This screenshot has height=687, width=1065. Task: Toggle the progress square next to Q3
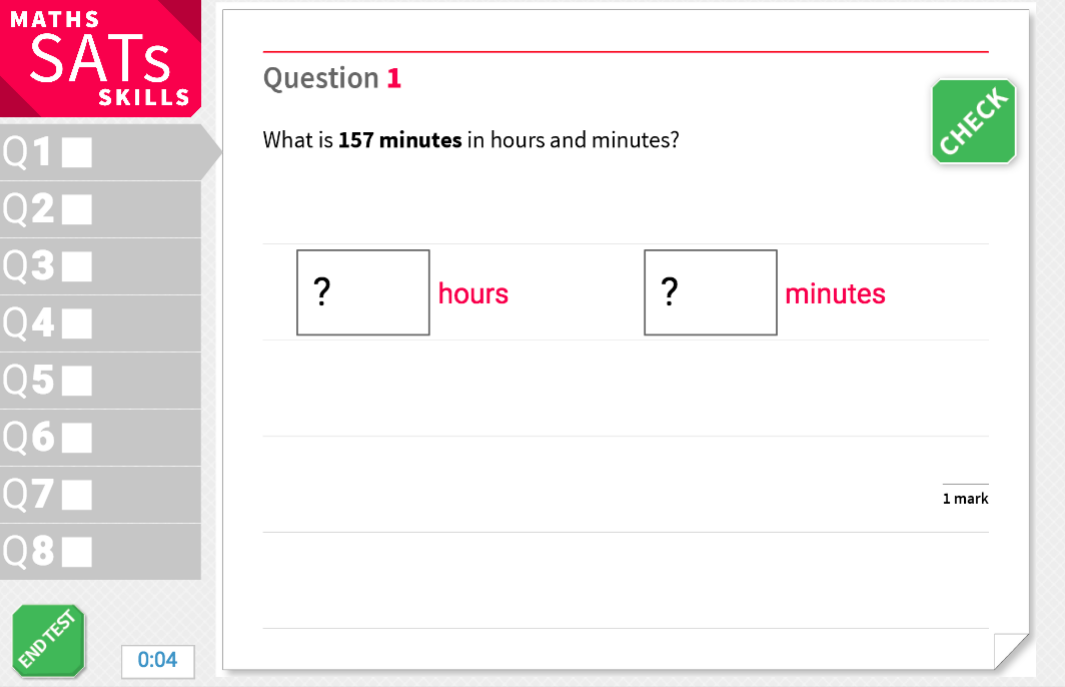[77, 266]
